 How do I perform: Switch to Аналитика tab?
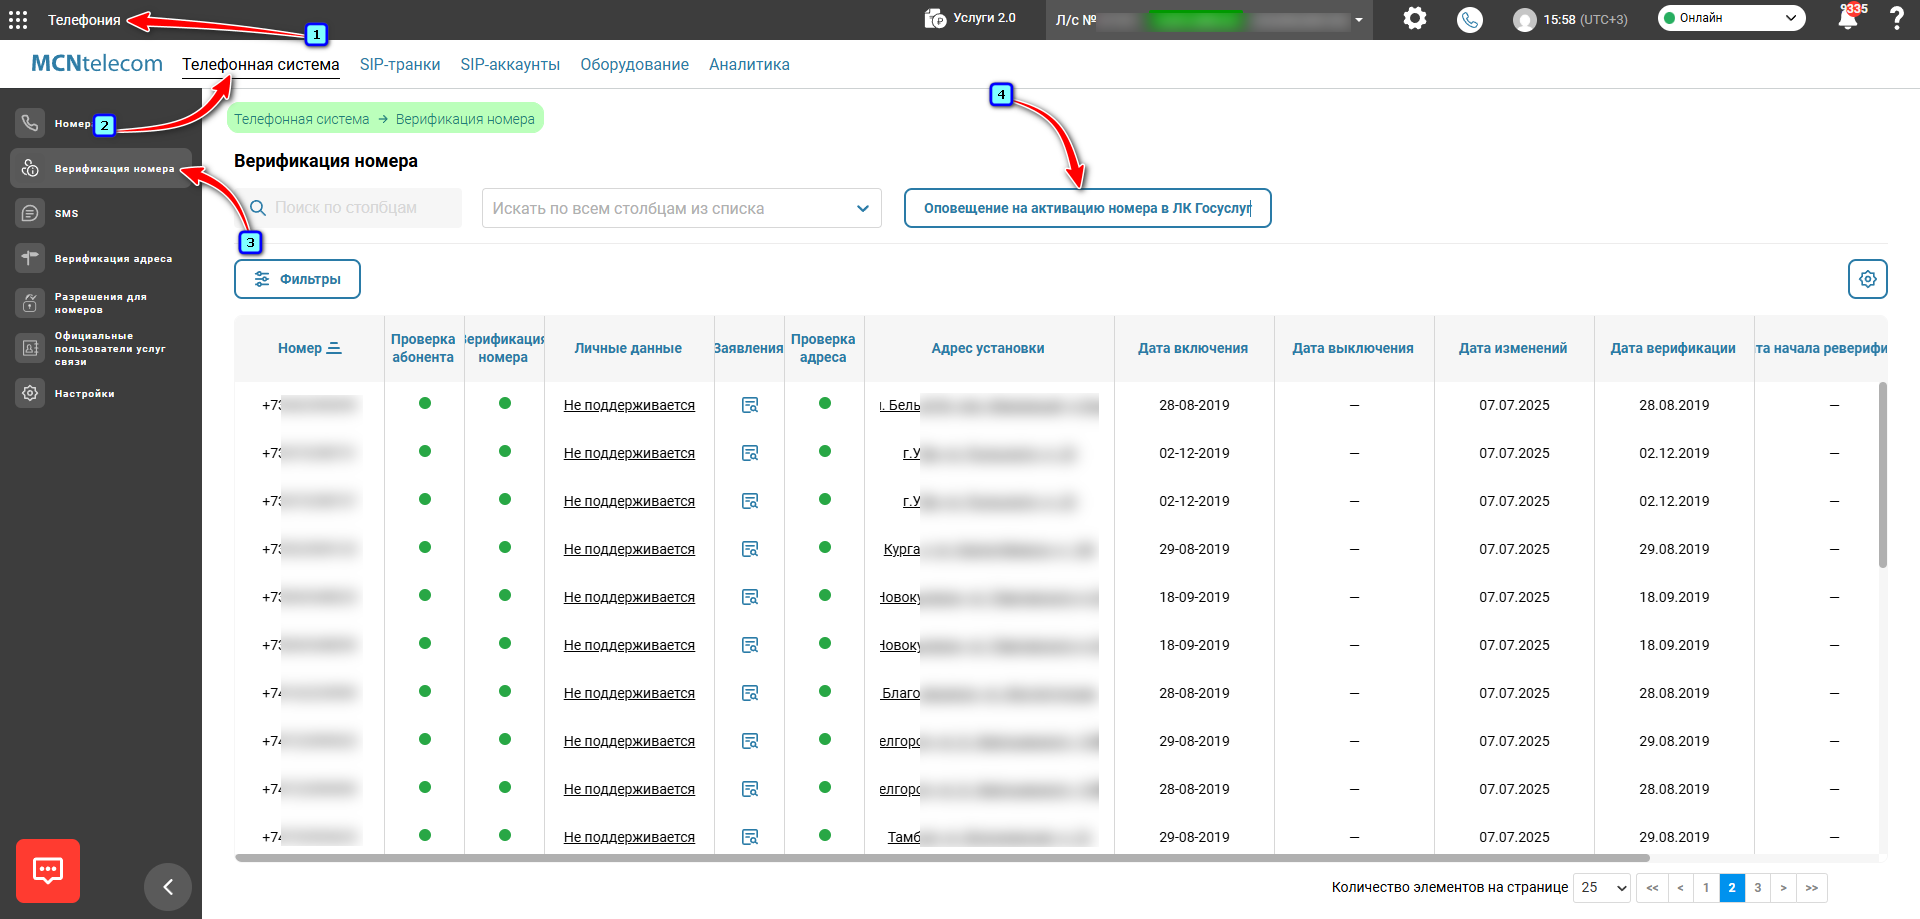tap(749, 64)
